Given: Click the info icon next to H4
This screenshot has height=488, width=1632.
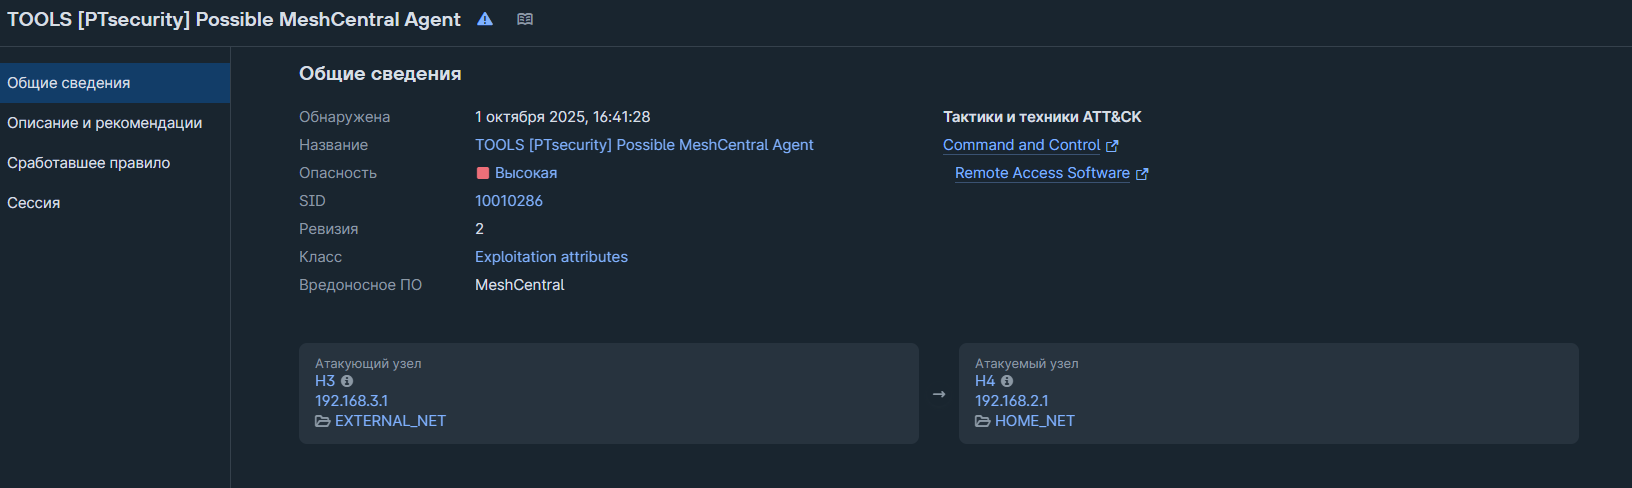Looking at the screenshot, I should pos(1007,381).
